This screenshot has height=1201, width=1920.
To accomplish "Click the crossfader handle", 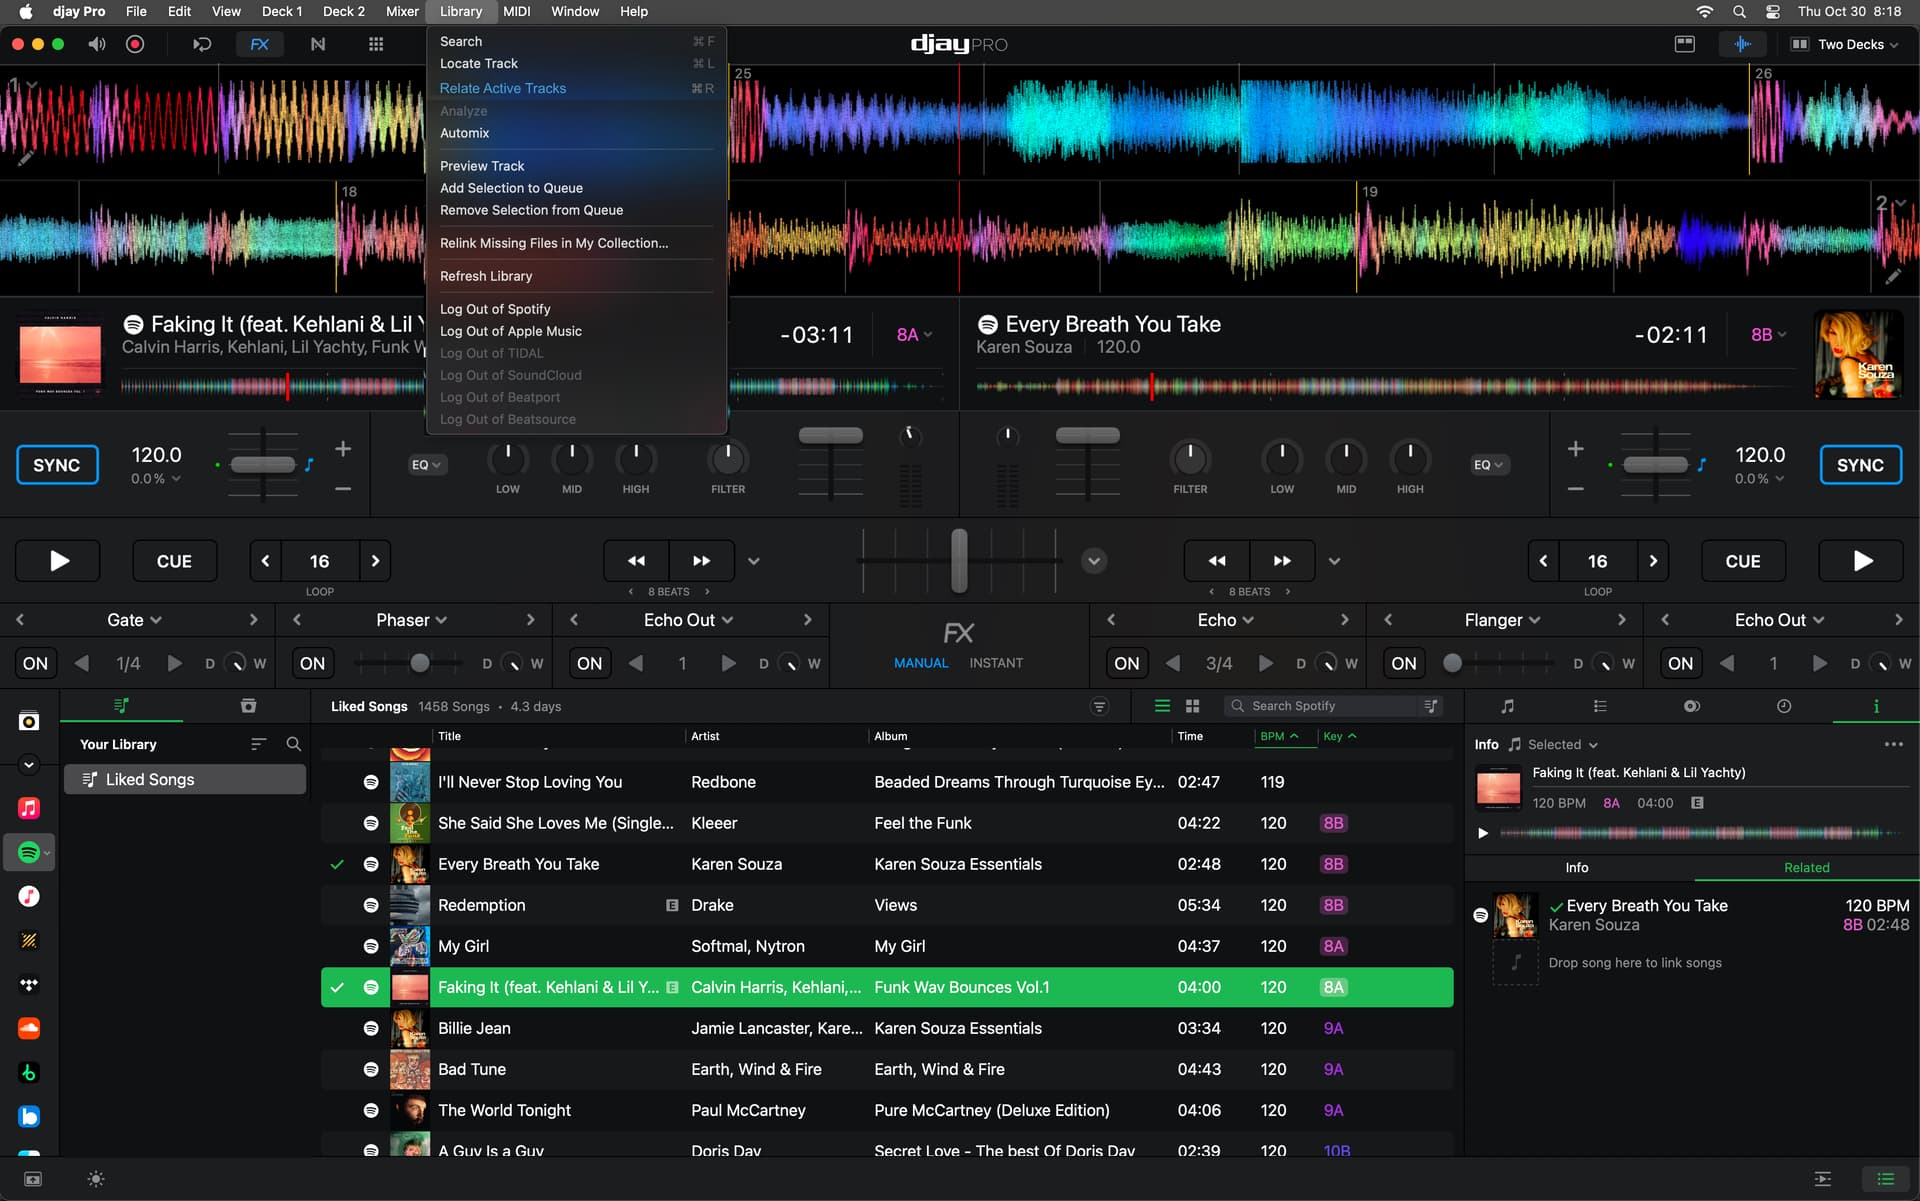I will pos(959,560).
